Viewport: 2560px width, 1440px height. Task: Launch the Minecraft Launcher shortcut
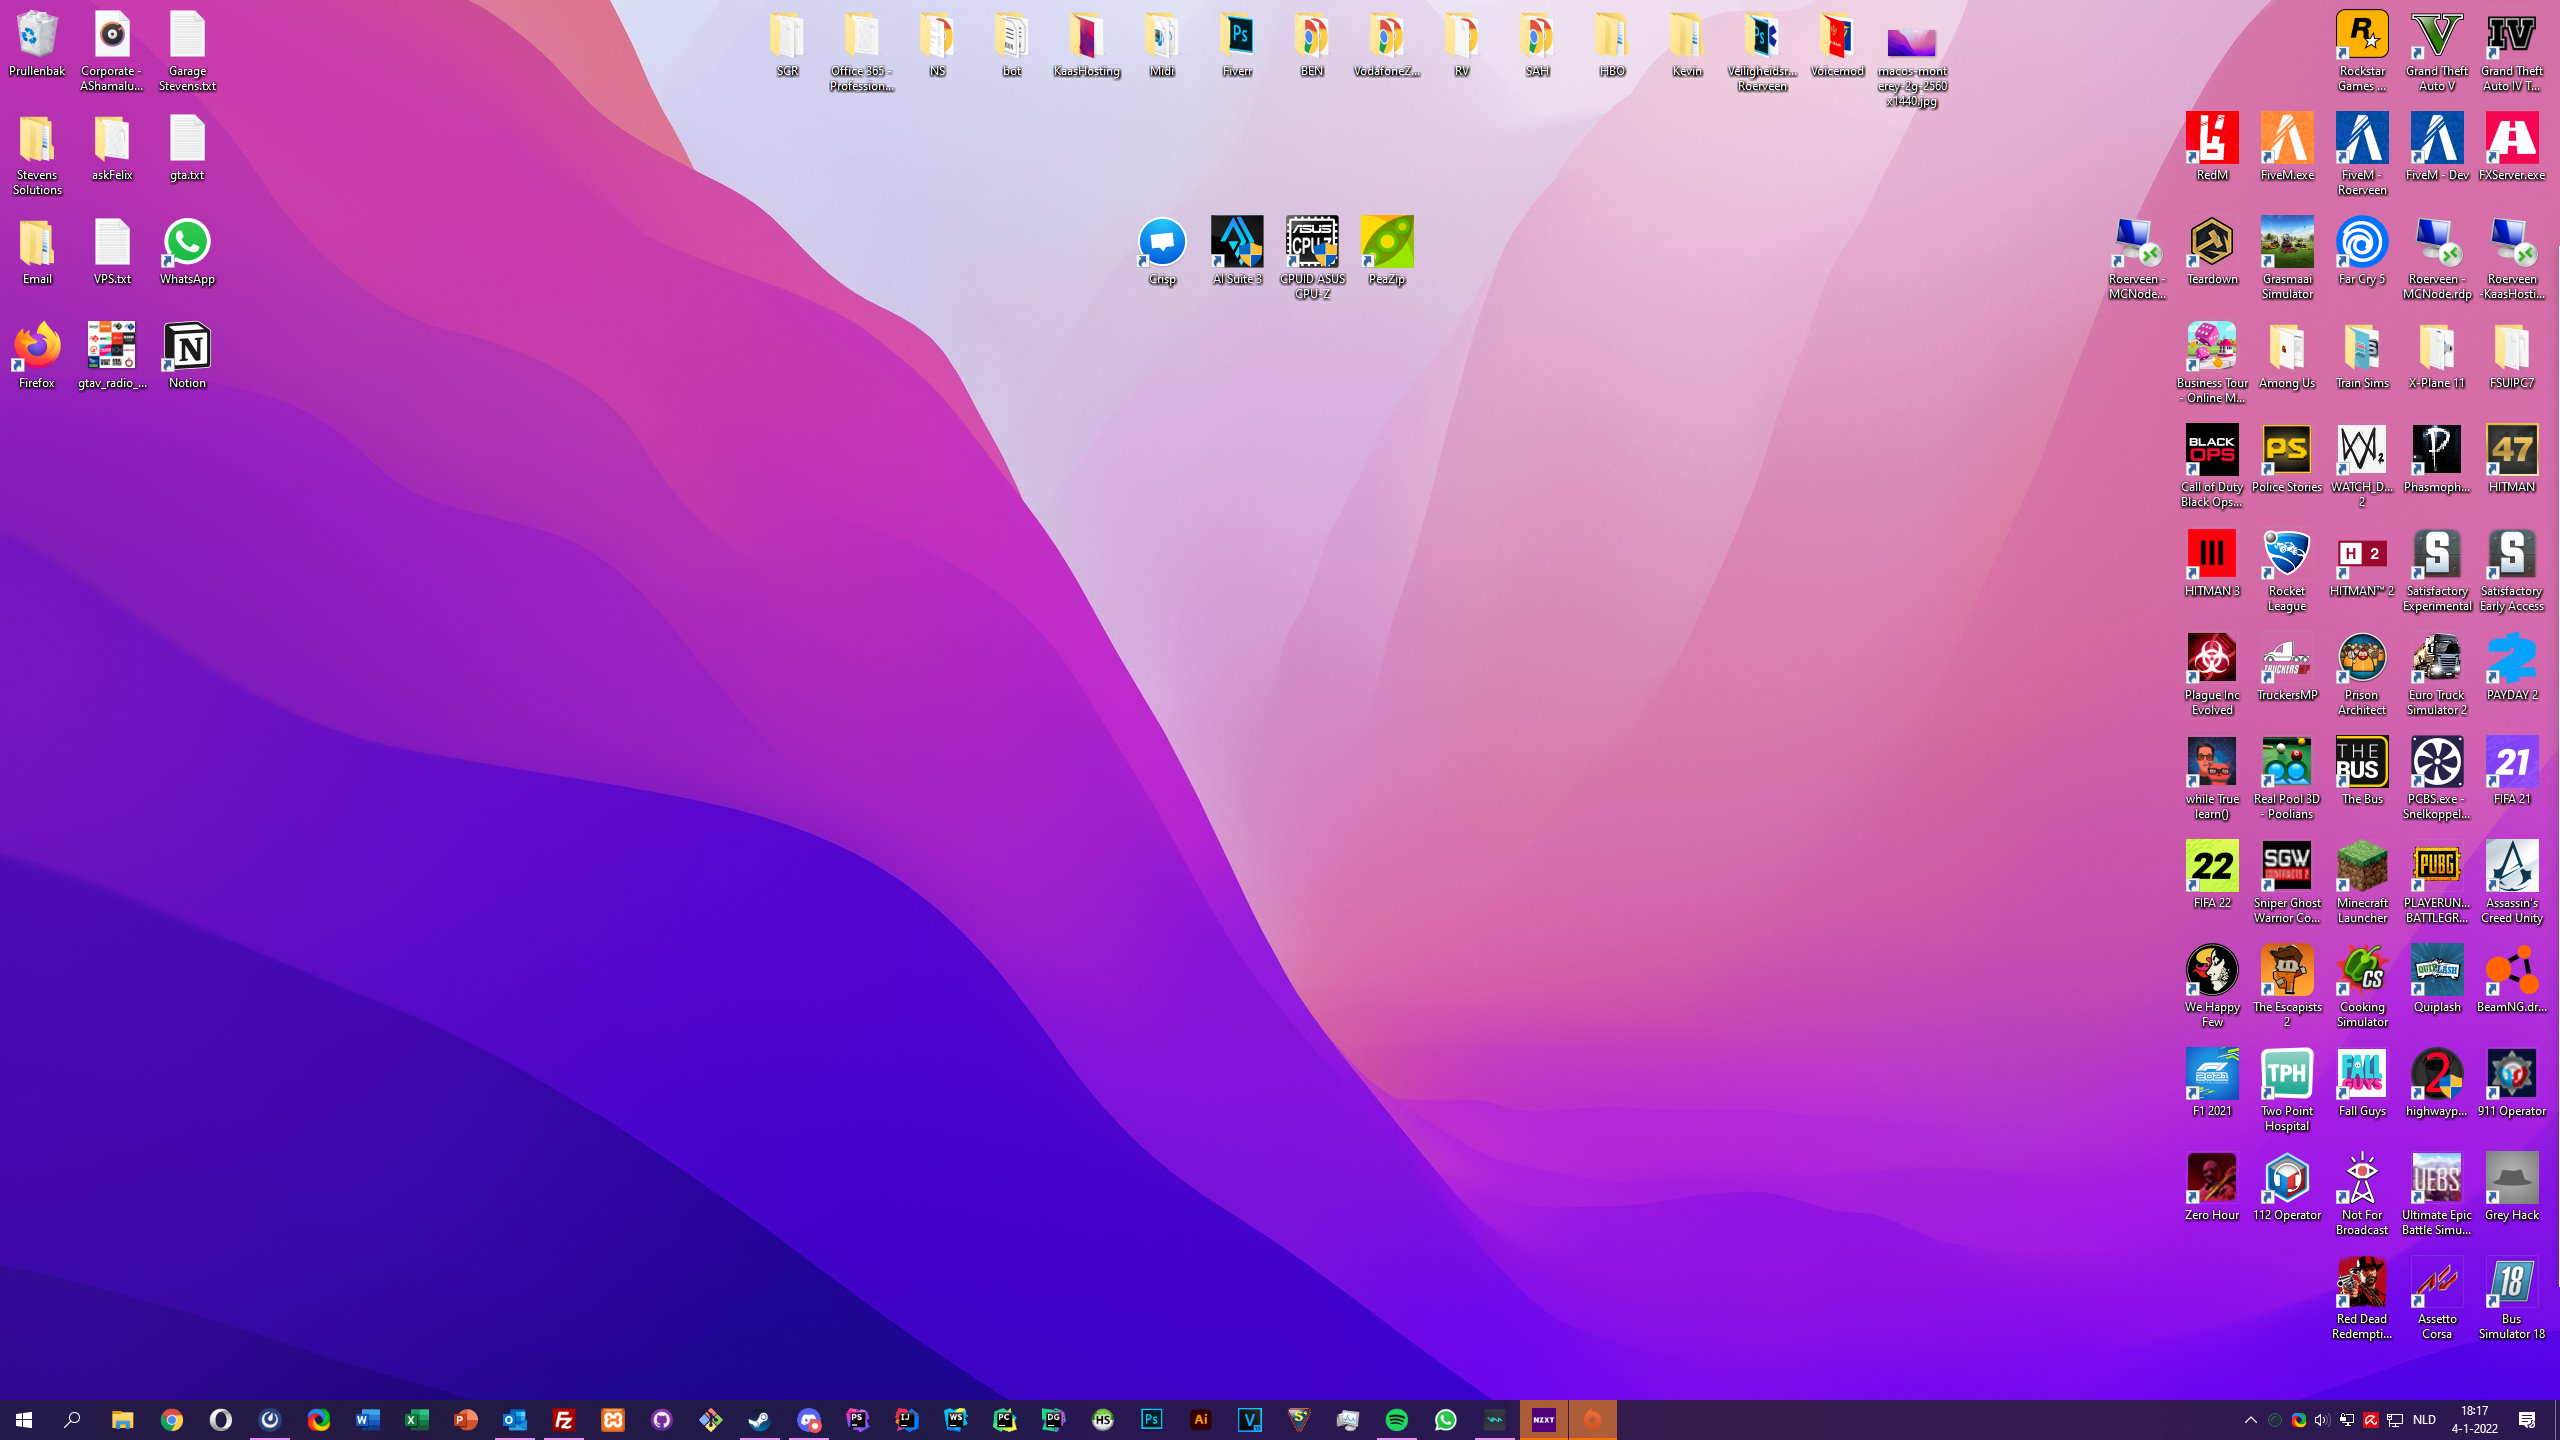(x=2361, y=867)
